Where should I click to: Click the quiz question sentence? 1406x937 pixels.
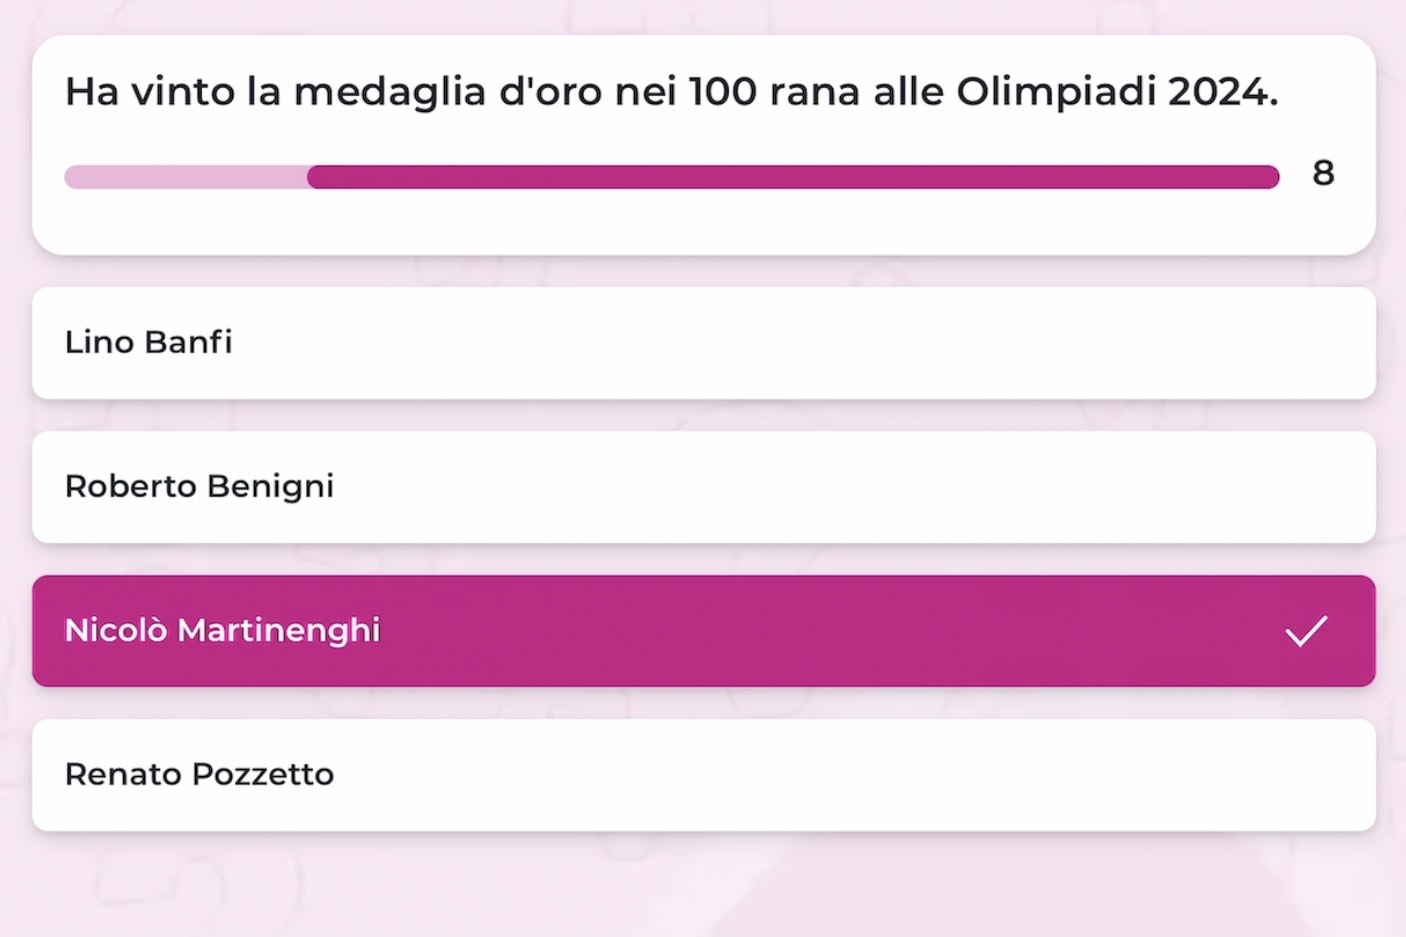(671, 92)
